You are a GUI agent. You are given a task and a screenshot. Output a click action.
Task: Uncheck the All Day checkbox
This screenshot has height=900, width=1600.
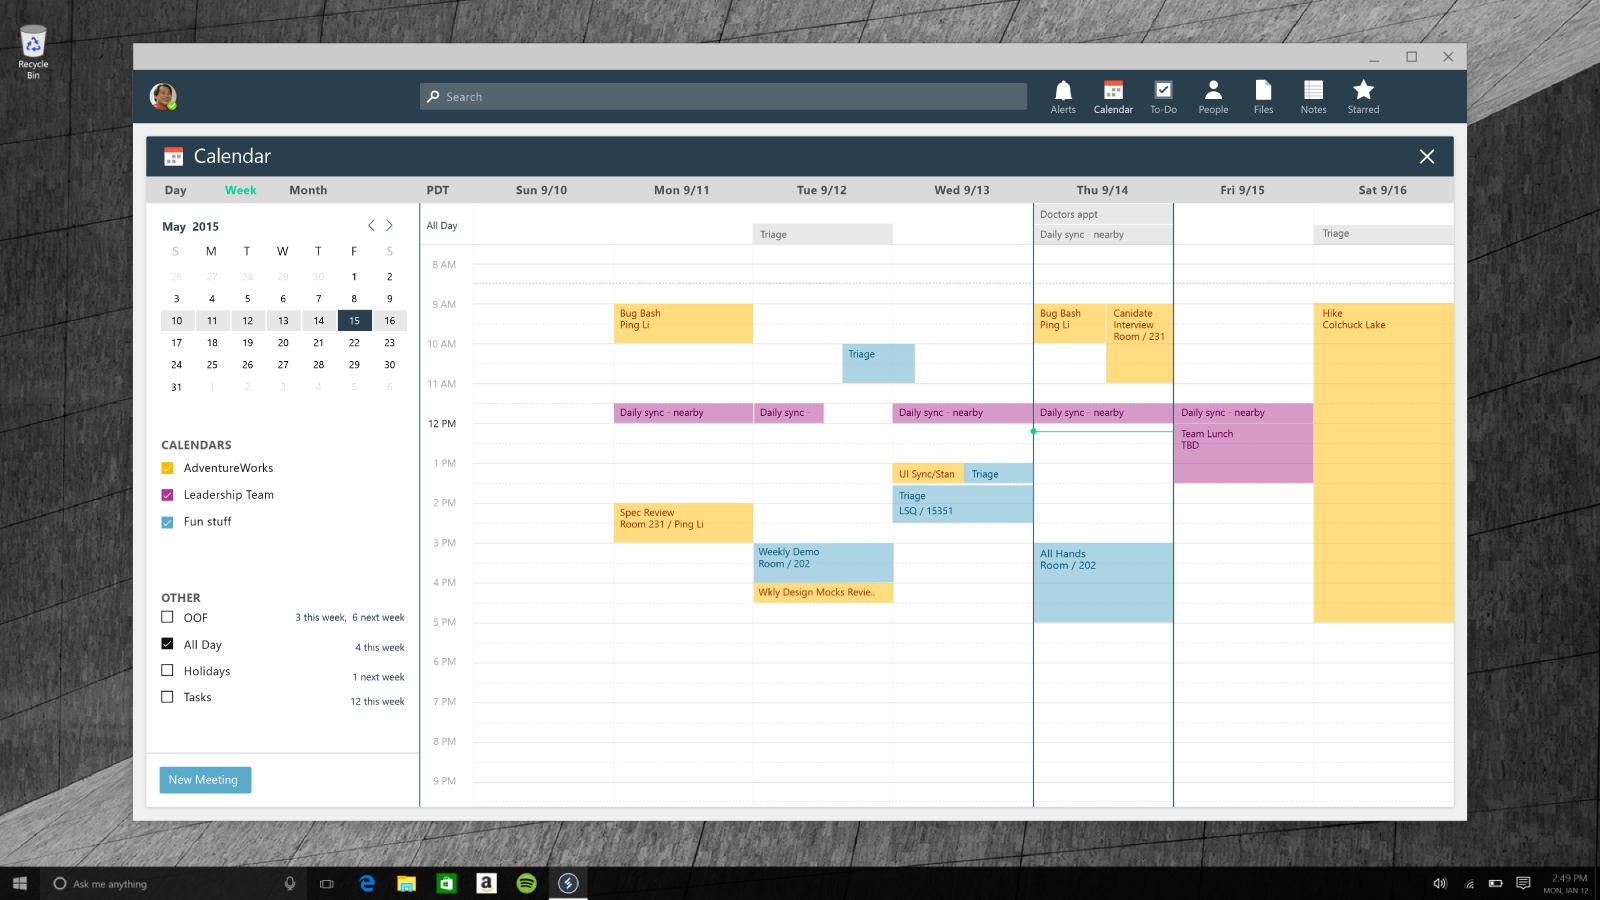[167, 644]
